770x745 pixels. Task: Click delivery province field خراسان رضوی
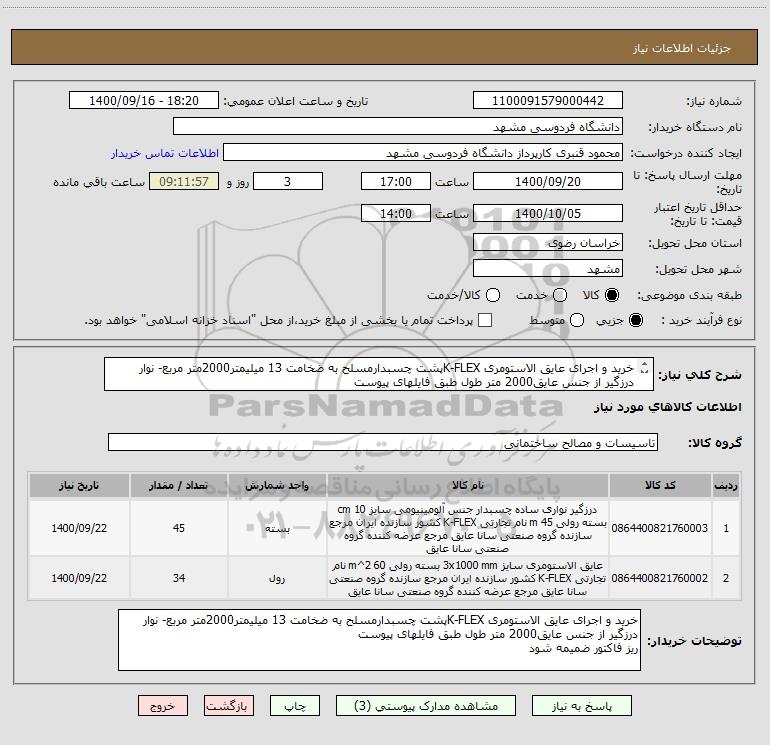548,242
